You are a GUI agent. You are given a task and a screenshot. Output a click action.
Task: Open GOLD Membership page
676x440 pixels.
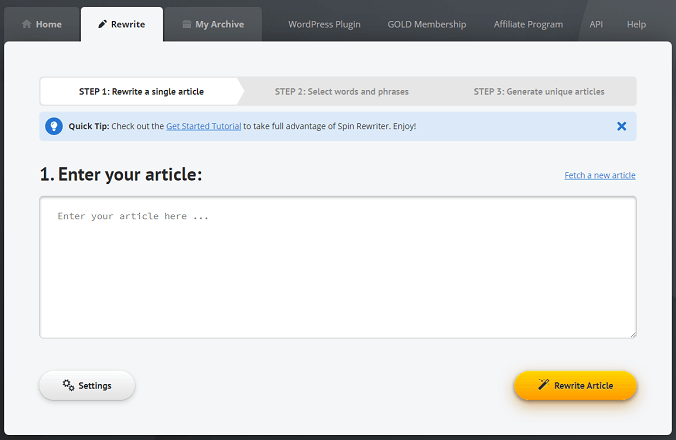(427, 25)
